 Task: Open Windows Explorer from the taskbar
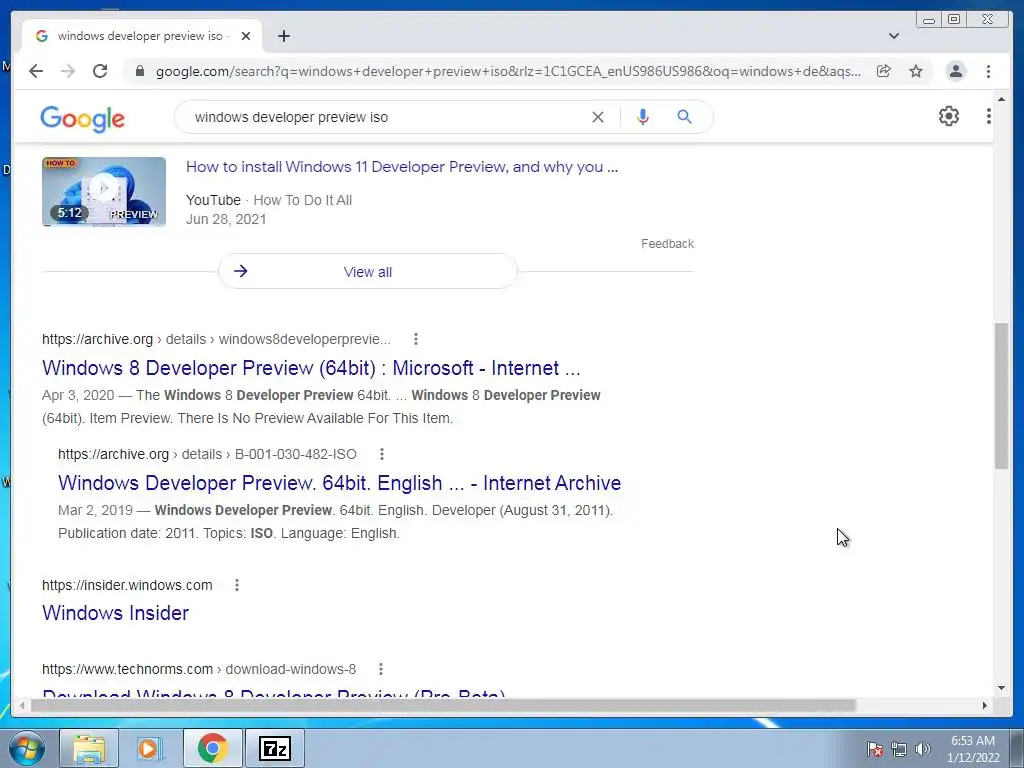point(89,748)
